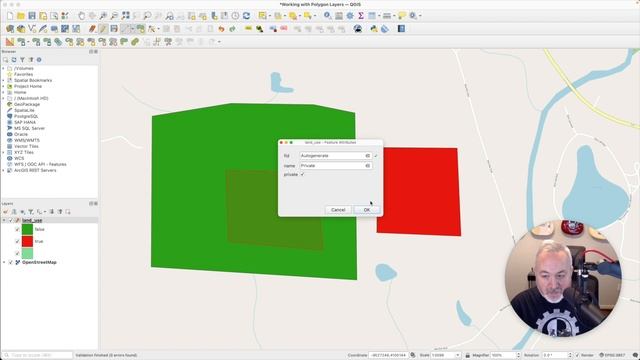The image size is (640, 360).
Task: Open the Data Source Manager icon
Action: [x=10, y=29]
